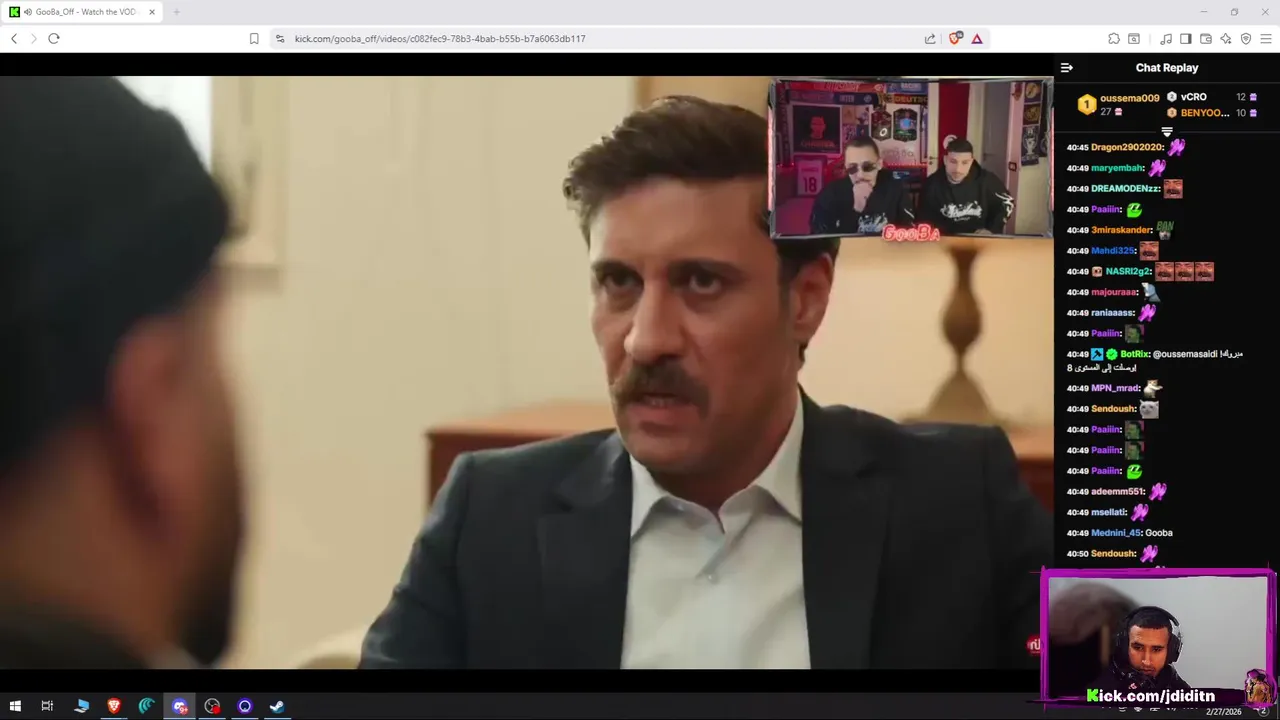Click MPN_mrad username in chat
The height and width of the screenshot is (720, 1280).
click(x=1115, y=388)
